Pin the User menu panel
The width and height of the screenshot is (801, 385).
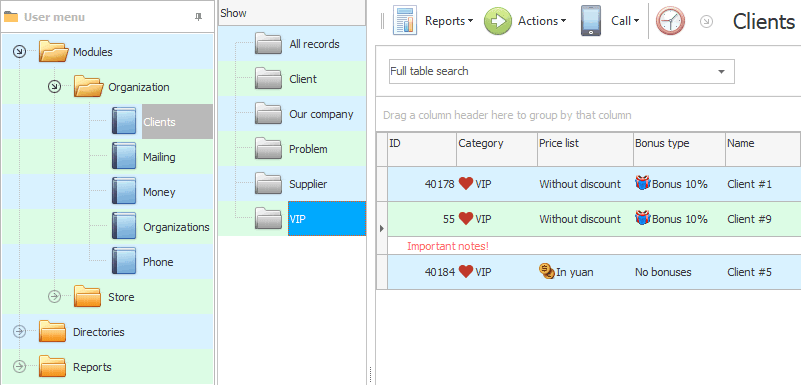point(199,17)
